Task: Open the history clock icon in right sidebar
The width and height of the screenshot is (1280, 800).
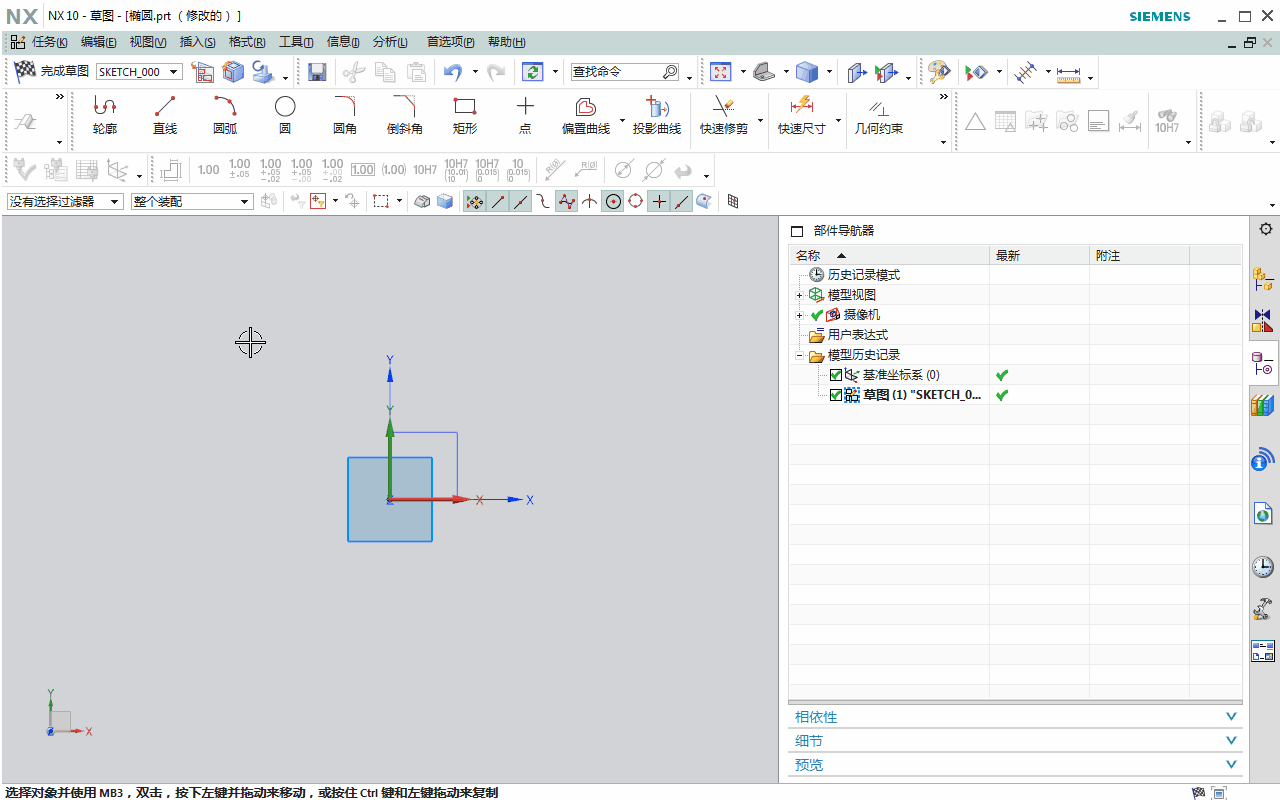Action: [x=1263, y=567]
